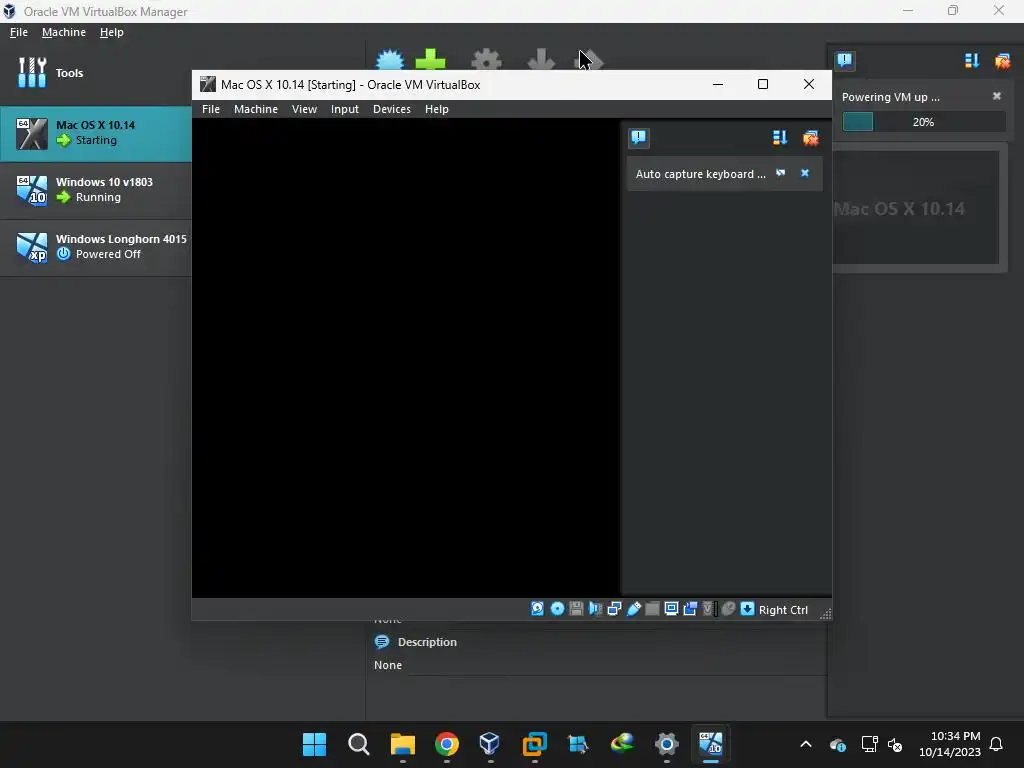Select the Mac OS X 10.14 VM entry
The height and width of the screenshot is (768, 1024).
click(x=96, y=133)
